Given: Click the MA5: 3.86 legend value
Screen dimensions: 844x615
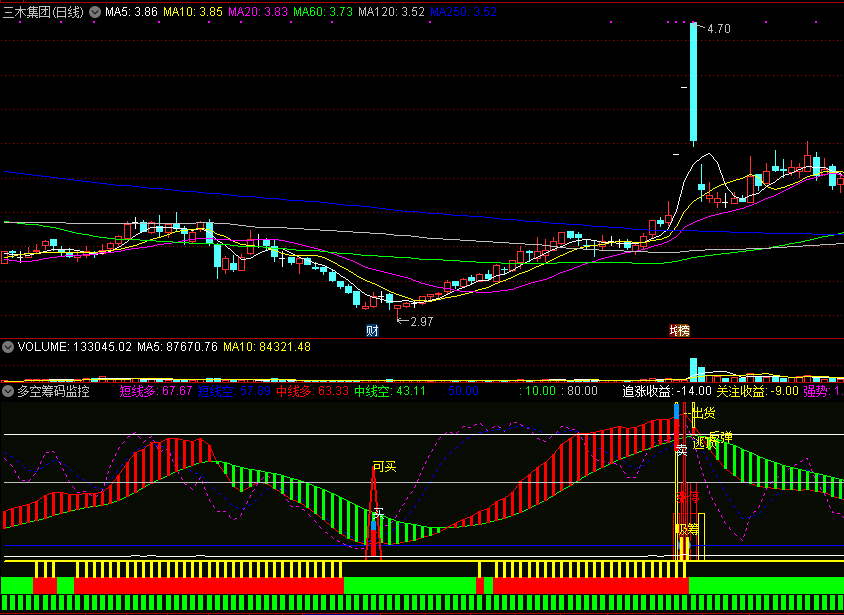Looking at the screenshot, I should click(x=131, y=12).
